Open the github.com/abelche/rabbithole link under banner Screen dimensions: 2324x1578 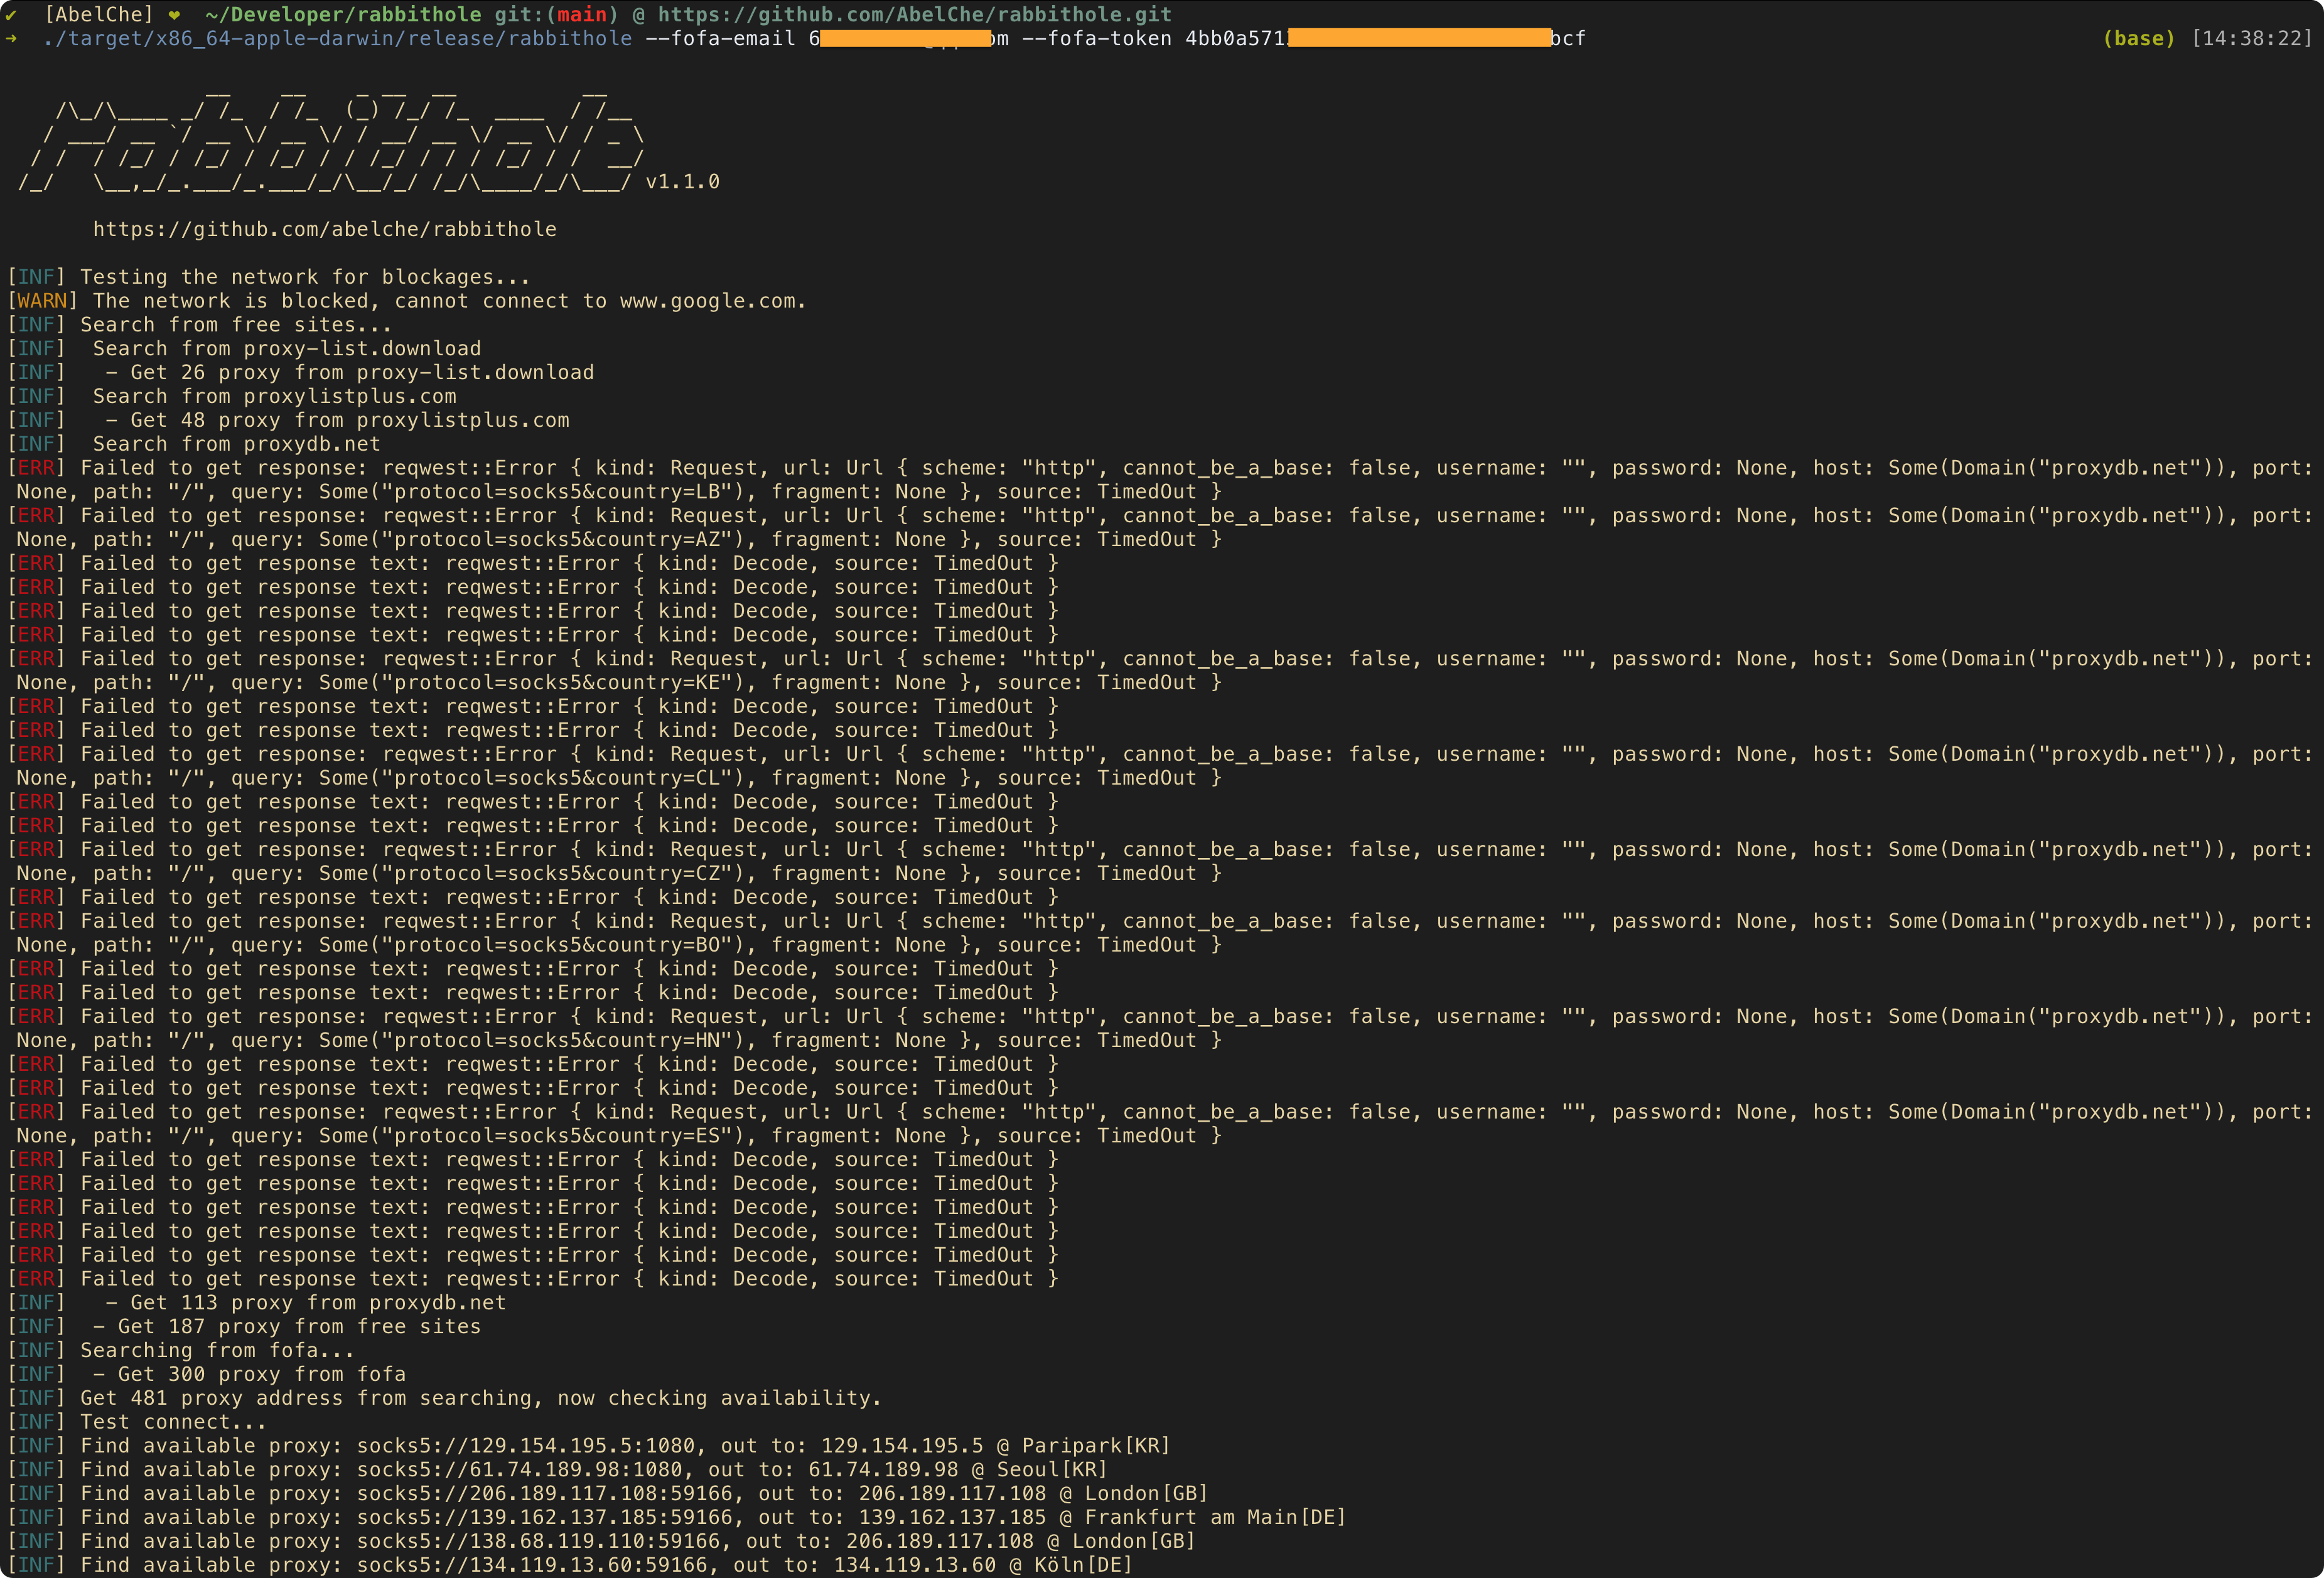324,229
